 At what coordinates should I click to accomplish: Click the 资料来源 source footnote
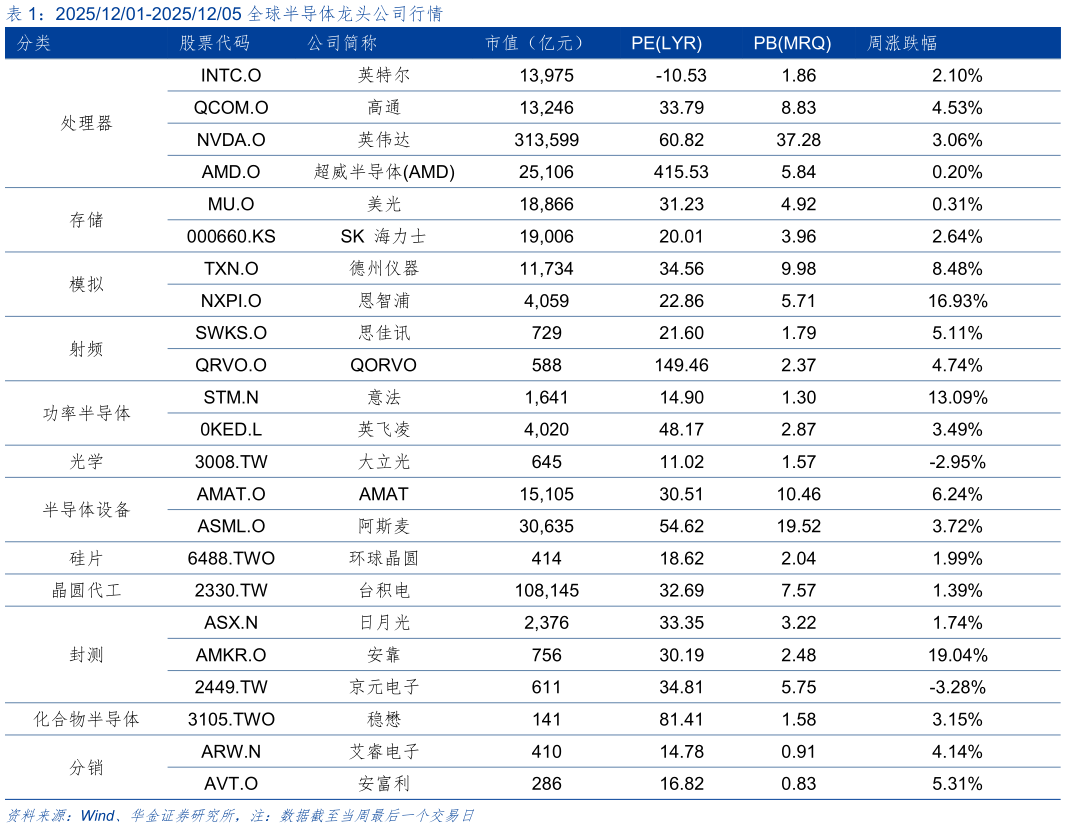coord(240,815)
